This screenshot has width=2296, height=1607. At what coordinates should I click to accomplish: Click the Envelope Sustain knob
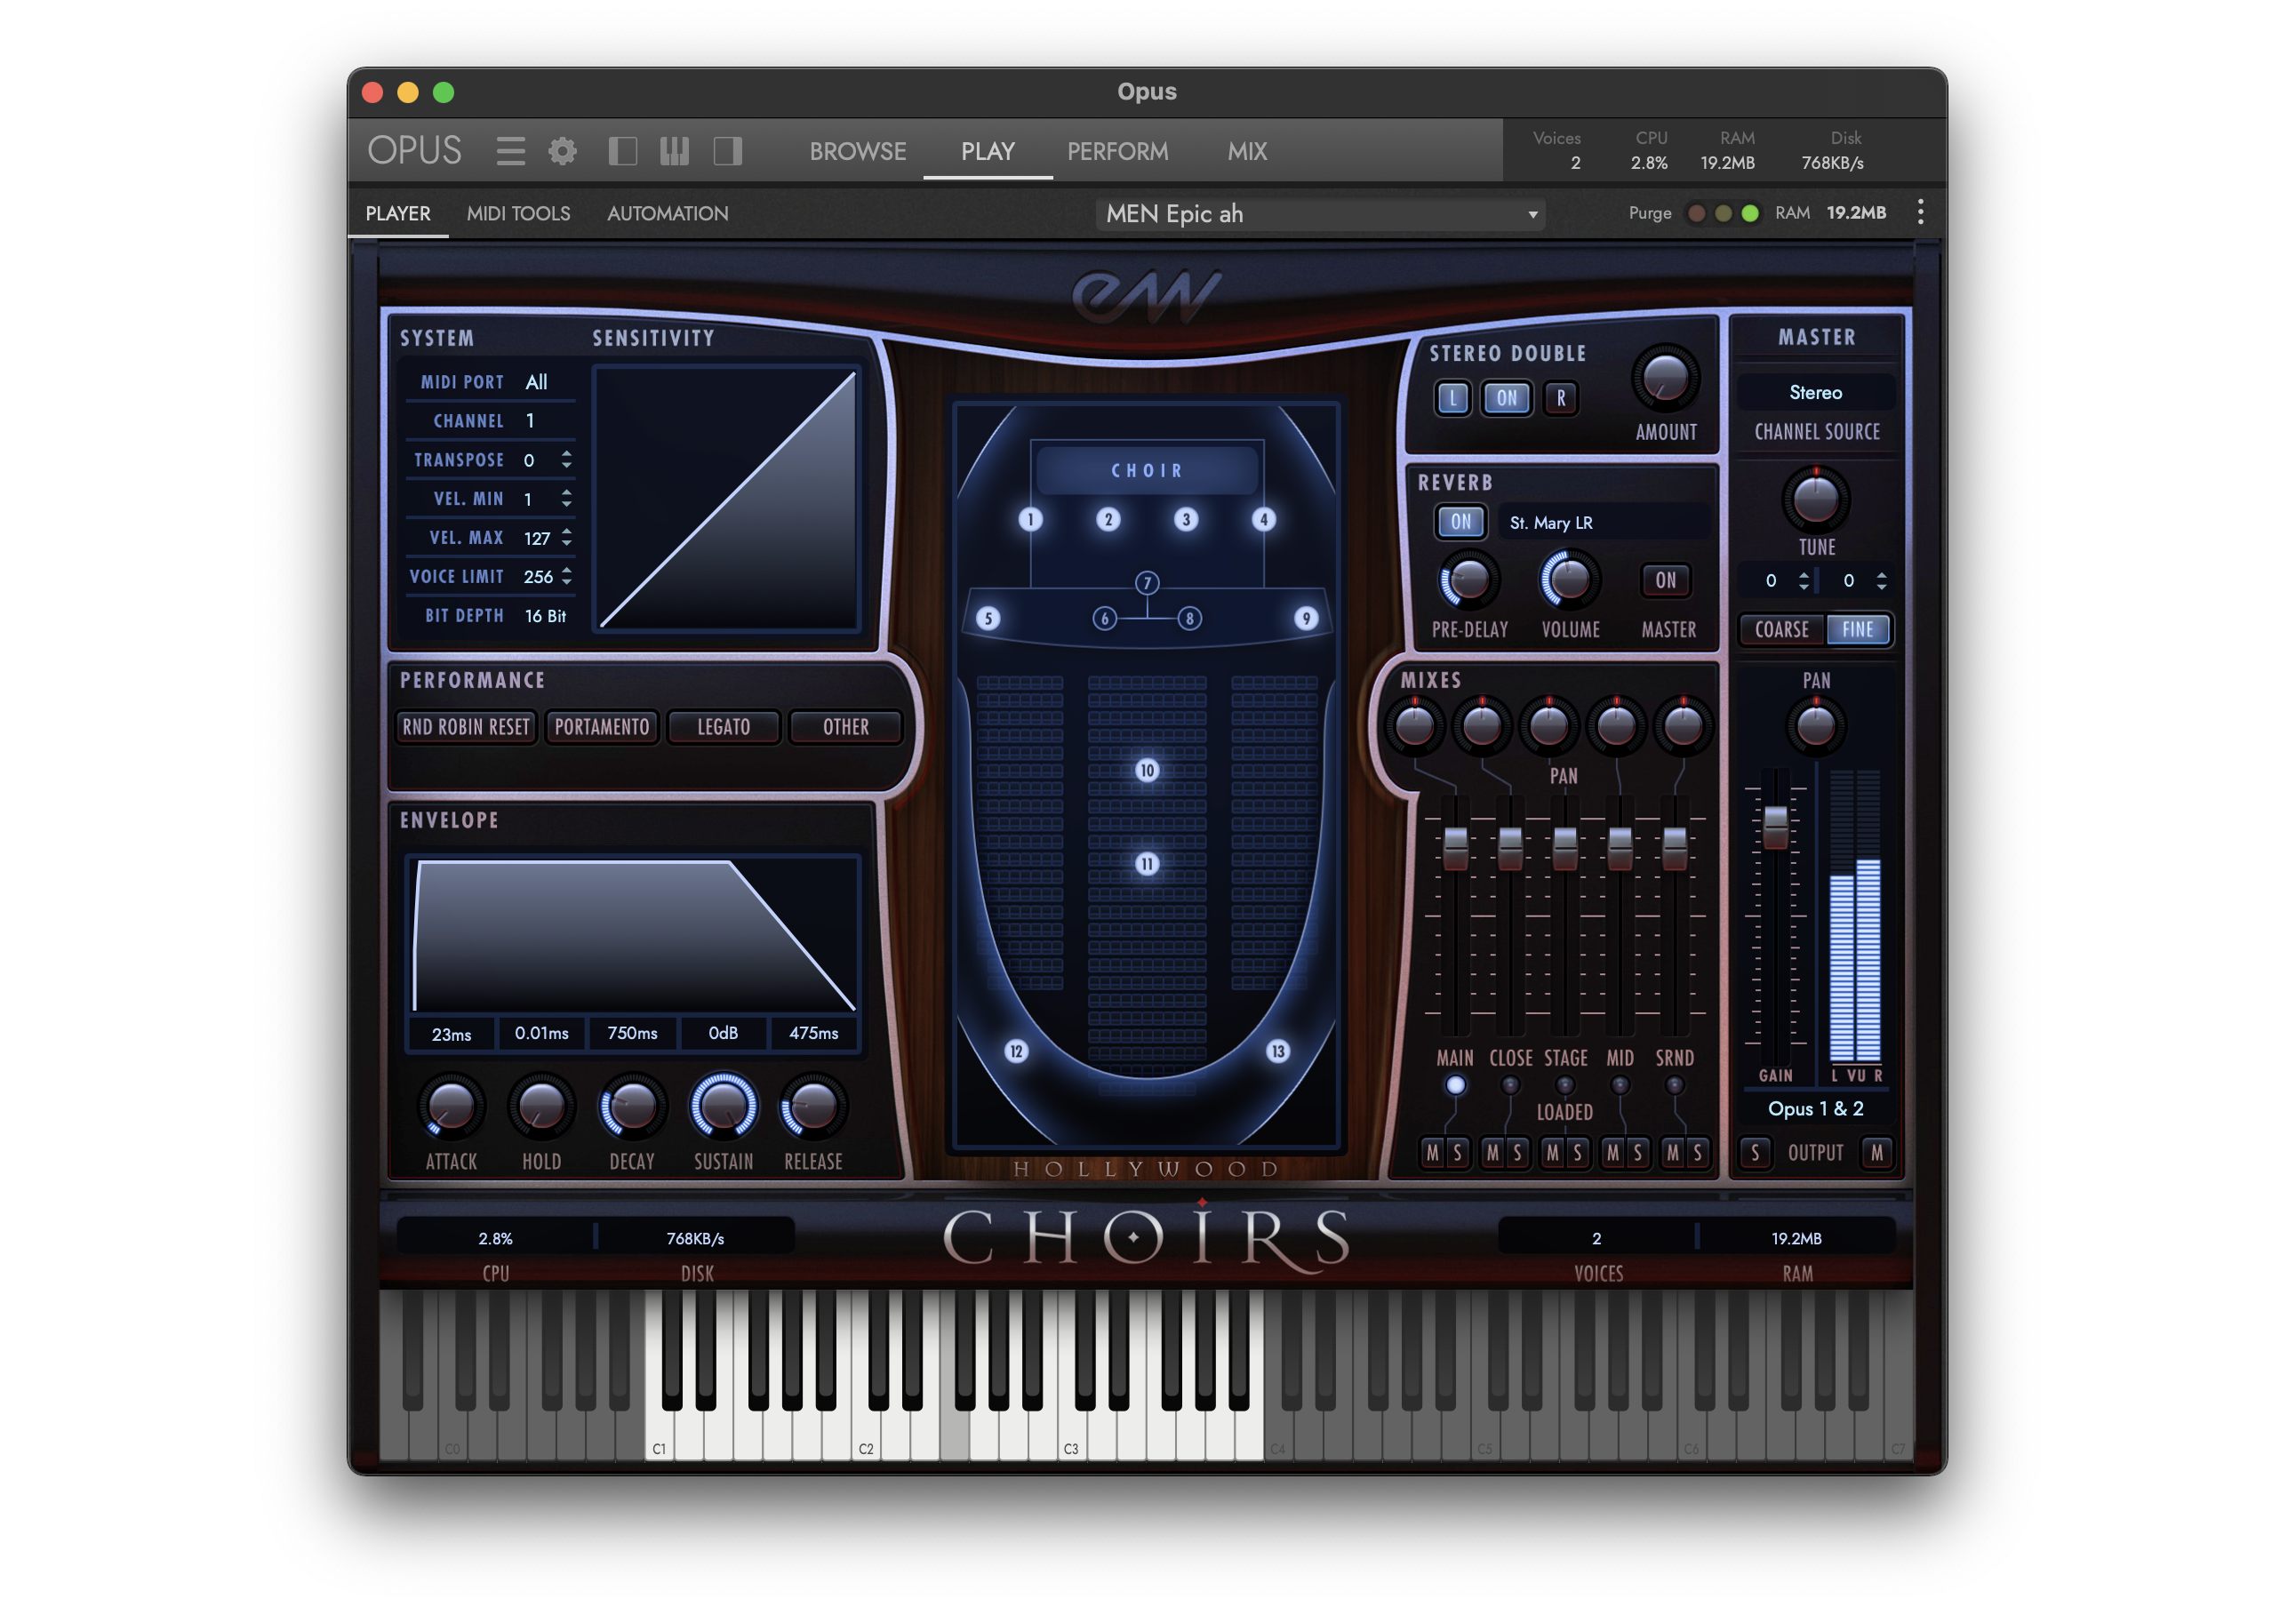coord(723,1106)
